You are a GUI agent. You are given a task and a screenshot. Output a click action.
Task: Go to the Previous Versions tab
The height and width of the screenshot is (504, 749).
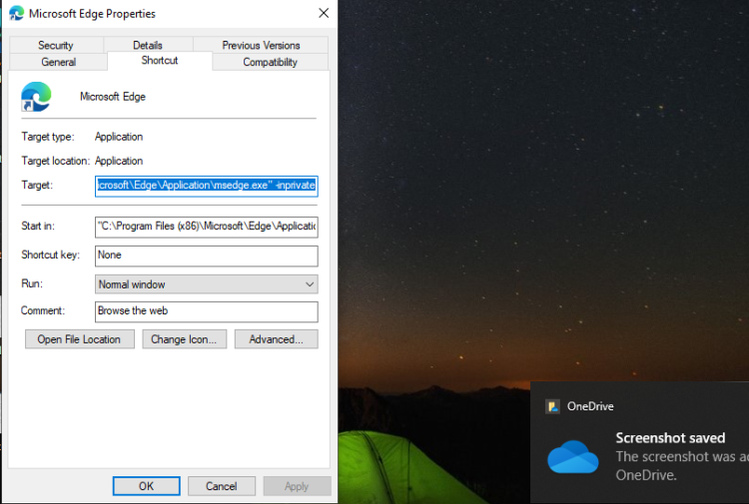[x=261, y=45]
